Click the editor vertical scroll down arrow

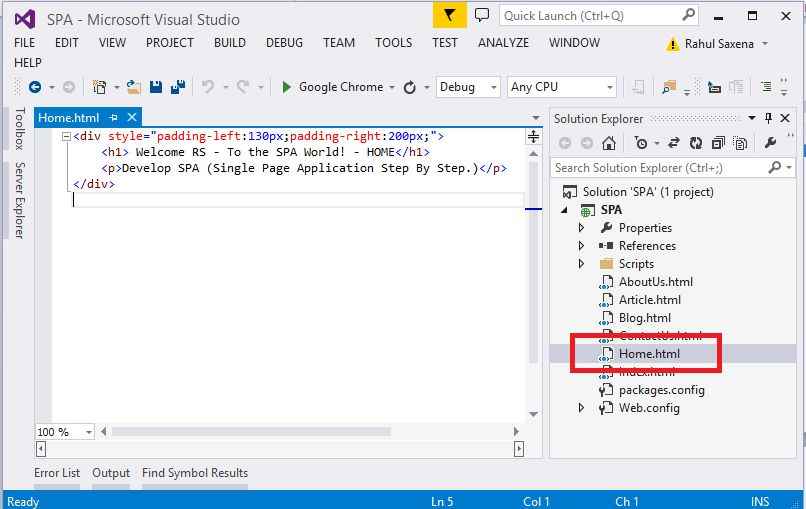pos(533,414)
